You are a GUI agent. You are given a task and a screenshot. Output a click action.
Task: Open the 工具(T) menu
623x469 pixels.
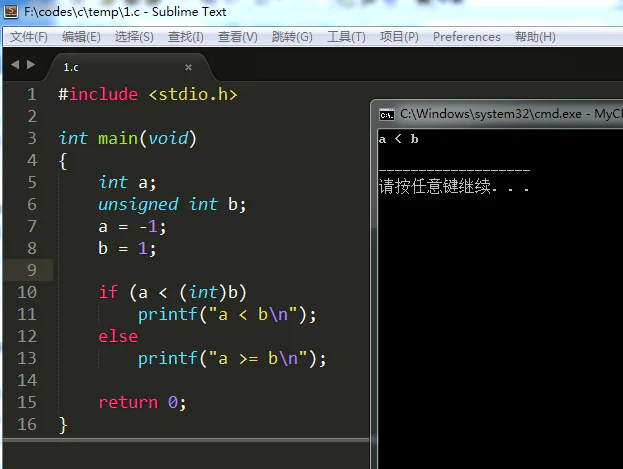(x=346, y=37)
